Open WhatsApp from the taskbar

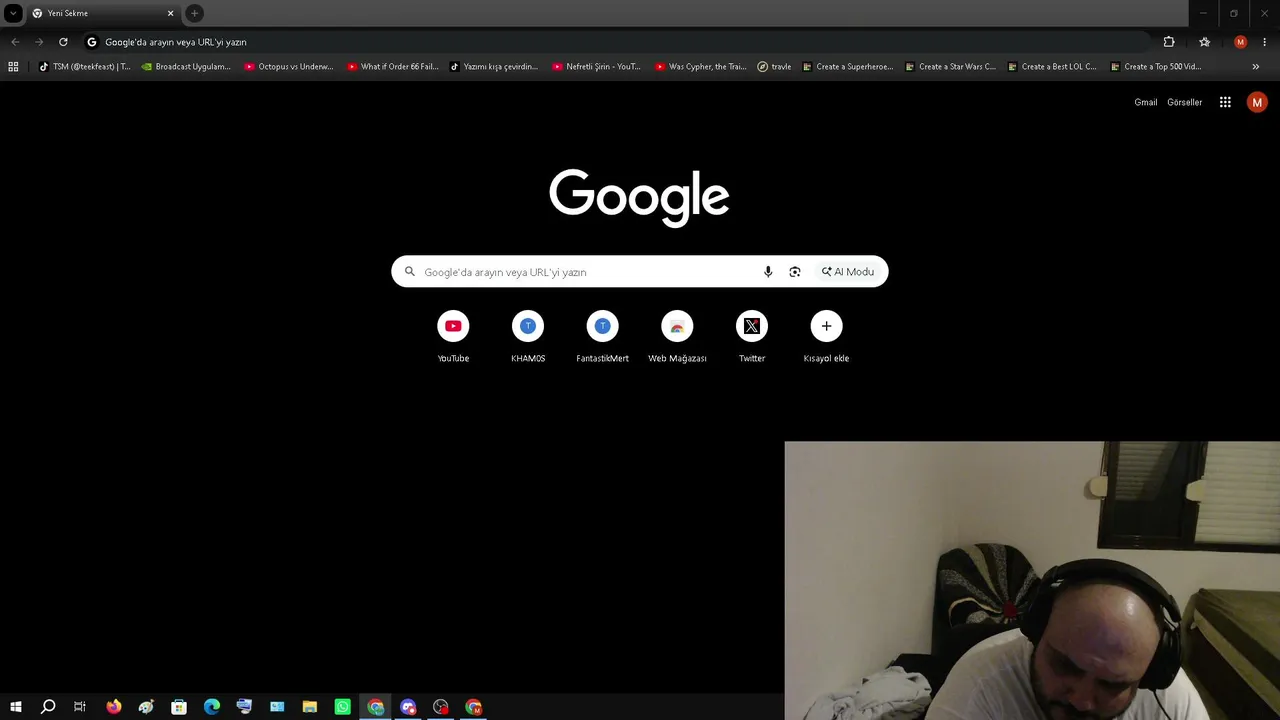(x=343, y=707)
